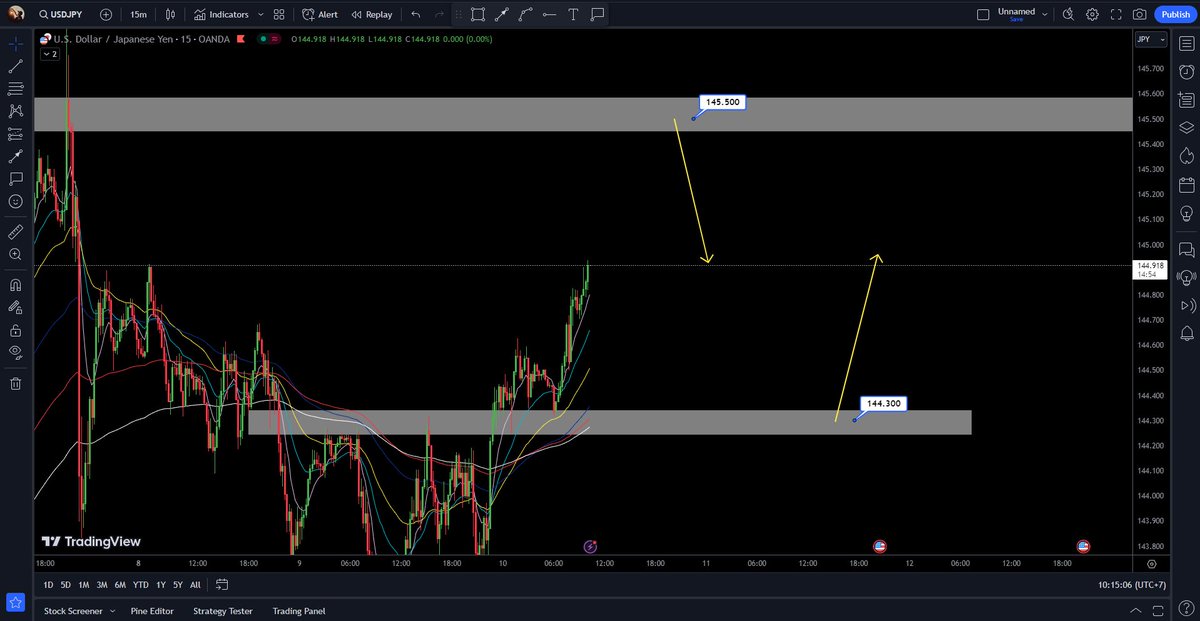Viewport: 1200px width, 621px height.
Task: Open the alerts clock panel
Action: pos(1186,72)
